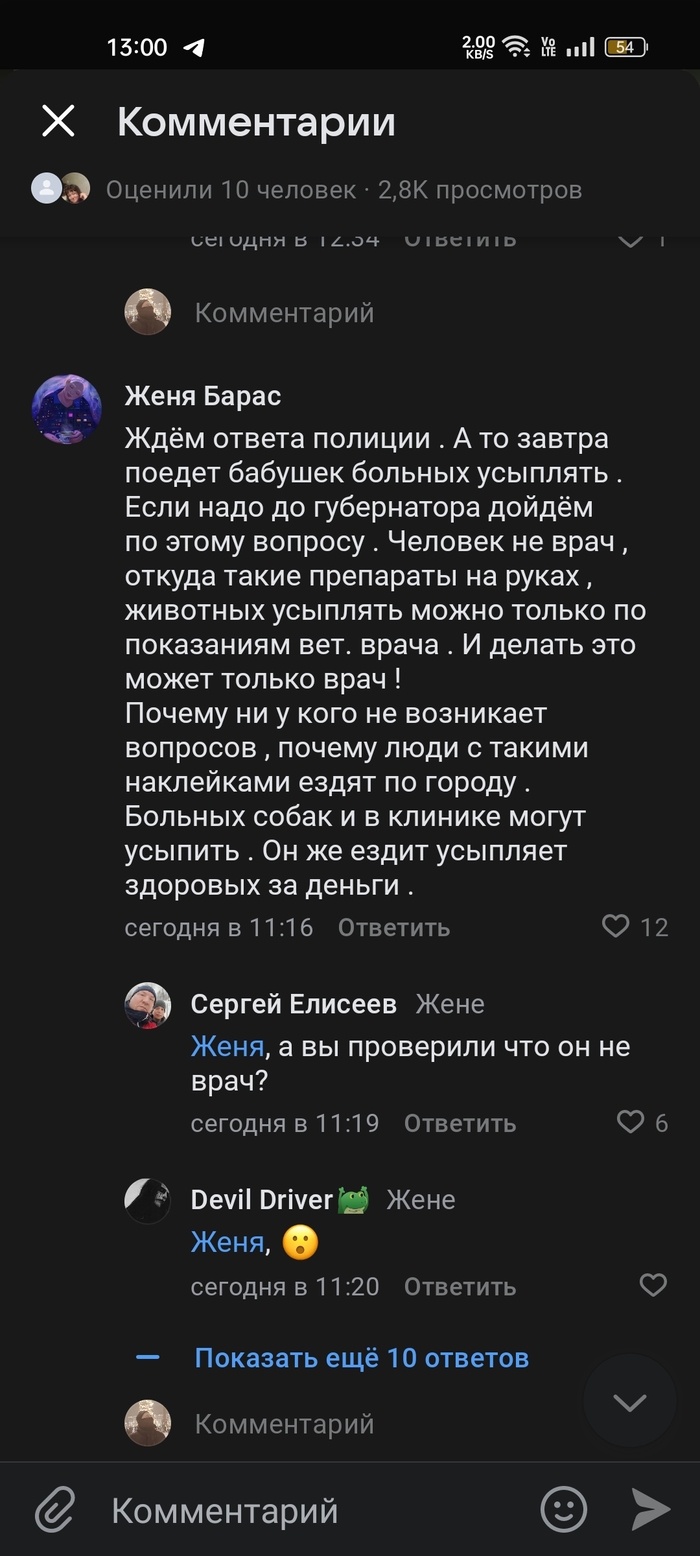Viewport: 700px width, 1556px height.
Task: Tap the scroll-down chevron button
Action: pyautogui.click(x=630, y=1402)
